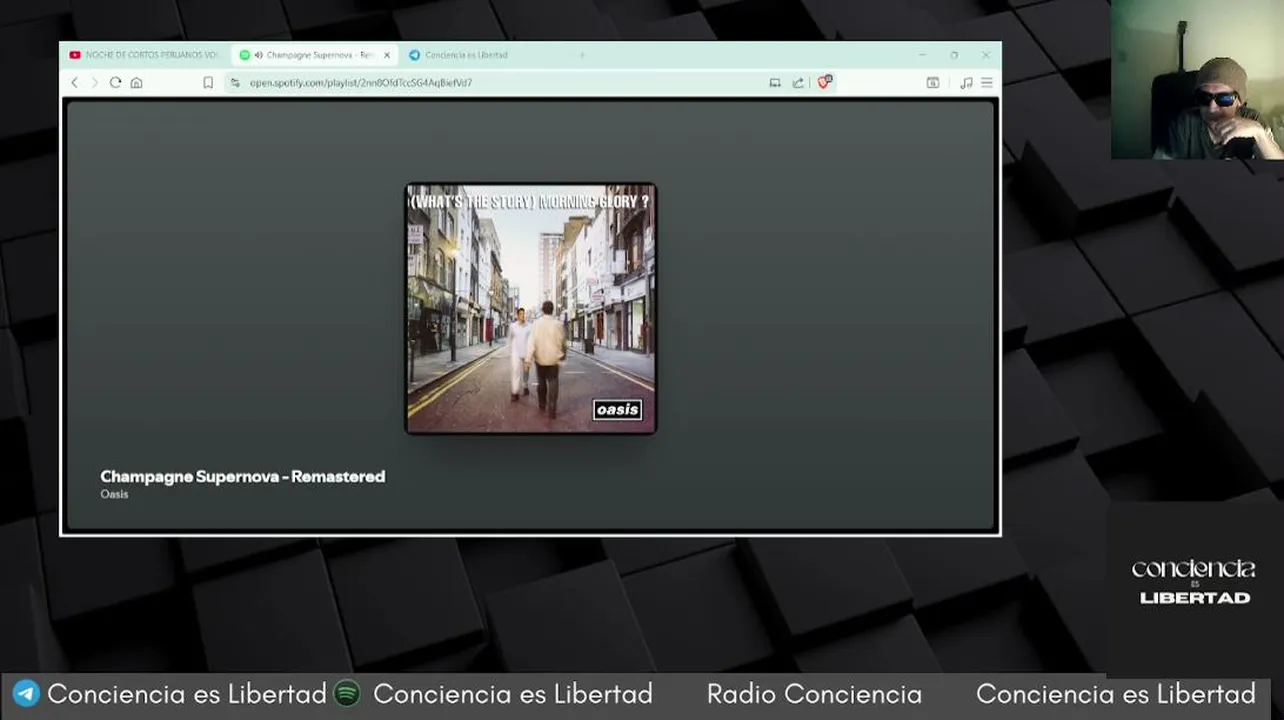Click the Telegram icon in the bottom ticker
The width and height of the screenshot is (1284, 720).
point(26,693)
